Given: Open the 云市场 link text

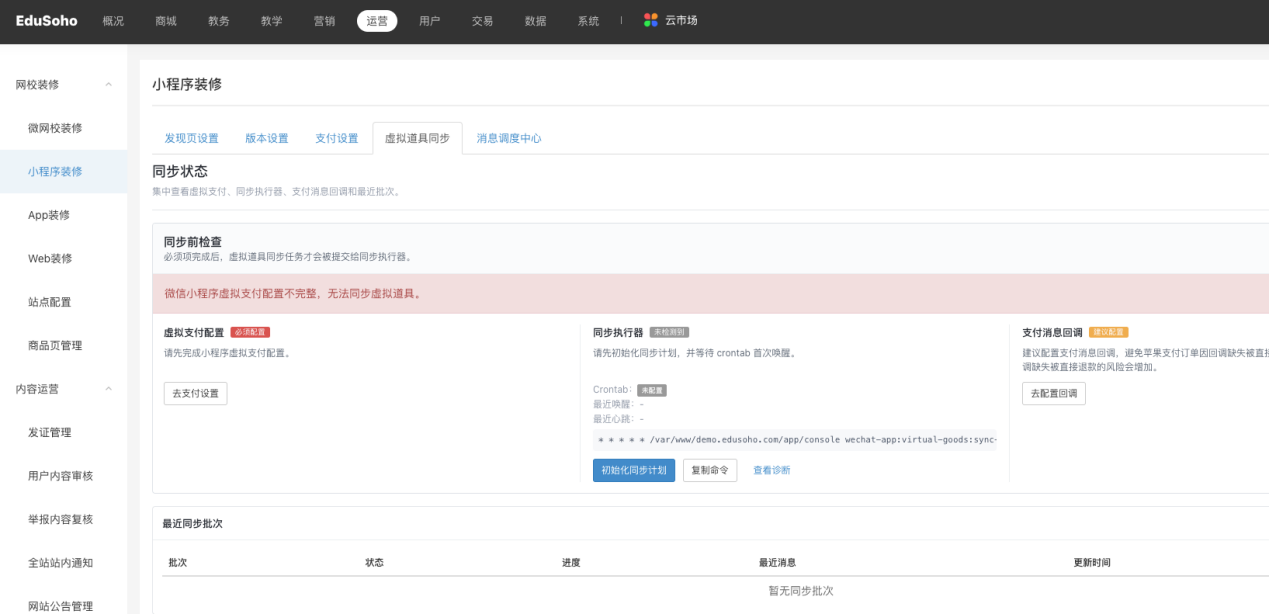Looking at the screenshot, I should tap(681, 20).
